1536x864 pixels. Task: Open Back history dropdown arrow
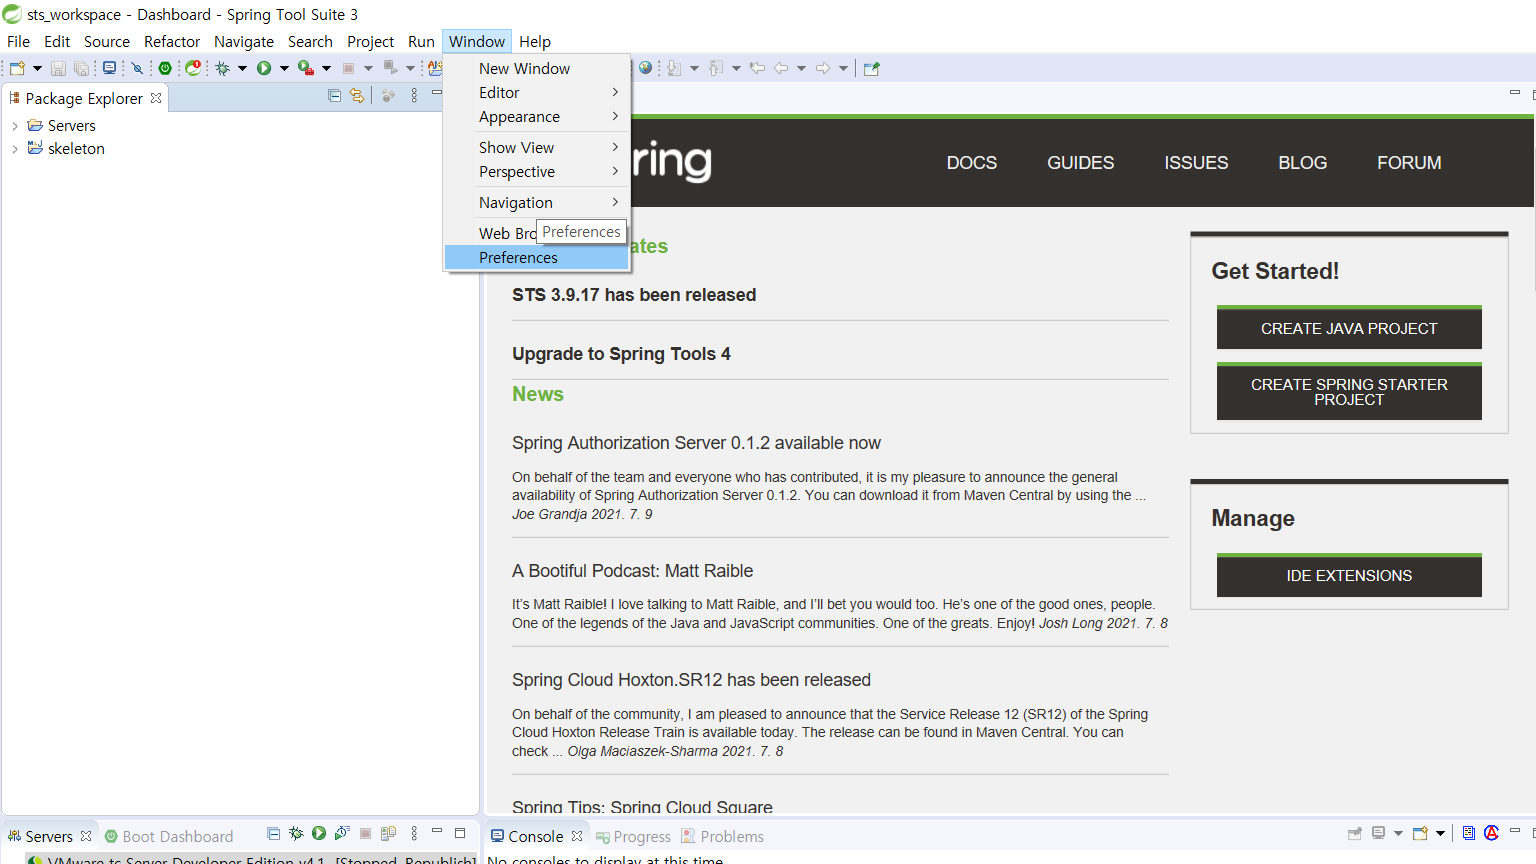click(x=801, y=68)
